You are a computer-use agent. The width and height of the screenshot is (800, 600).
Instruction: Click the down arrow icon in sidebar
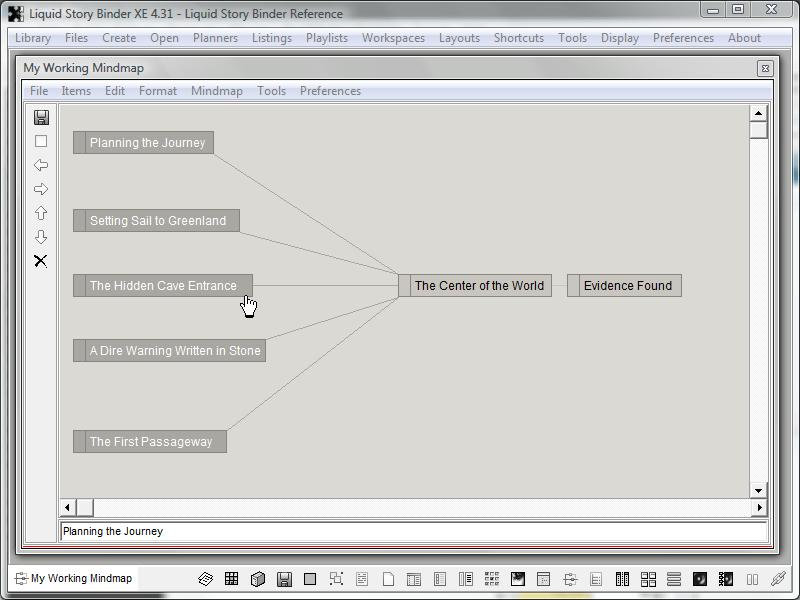click(41, 237)
